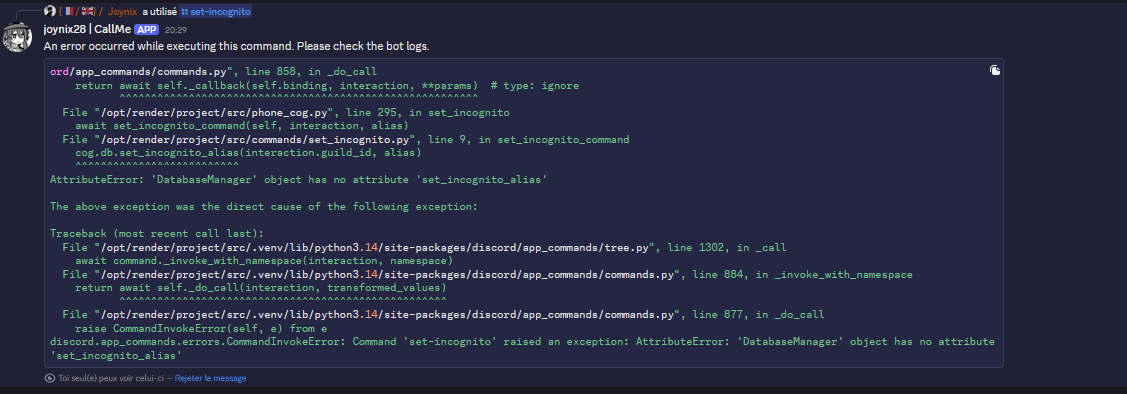
Task: Copy the traceback code block
Action: (995, 70)
